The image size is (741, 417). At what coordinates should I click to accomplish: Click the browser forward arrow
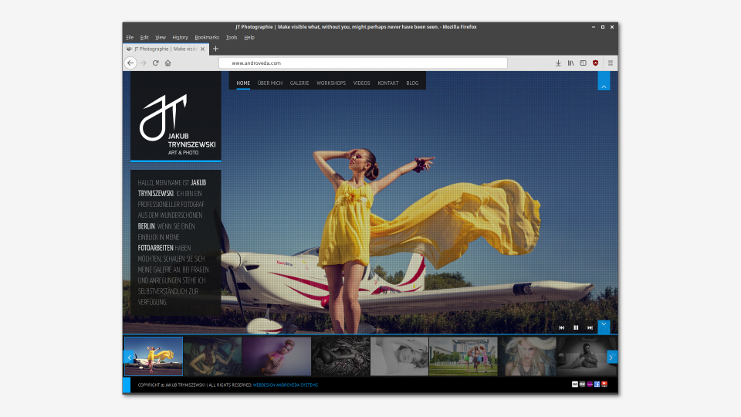tap(143, 63)
